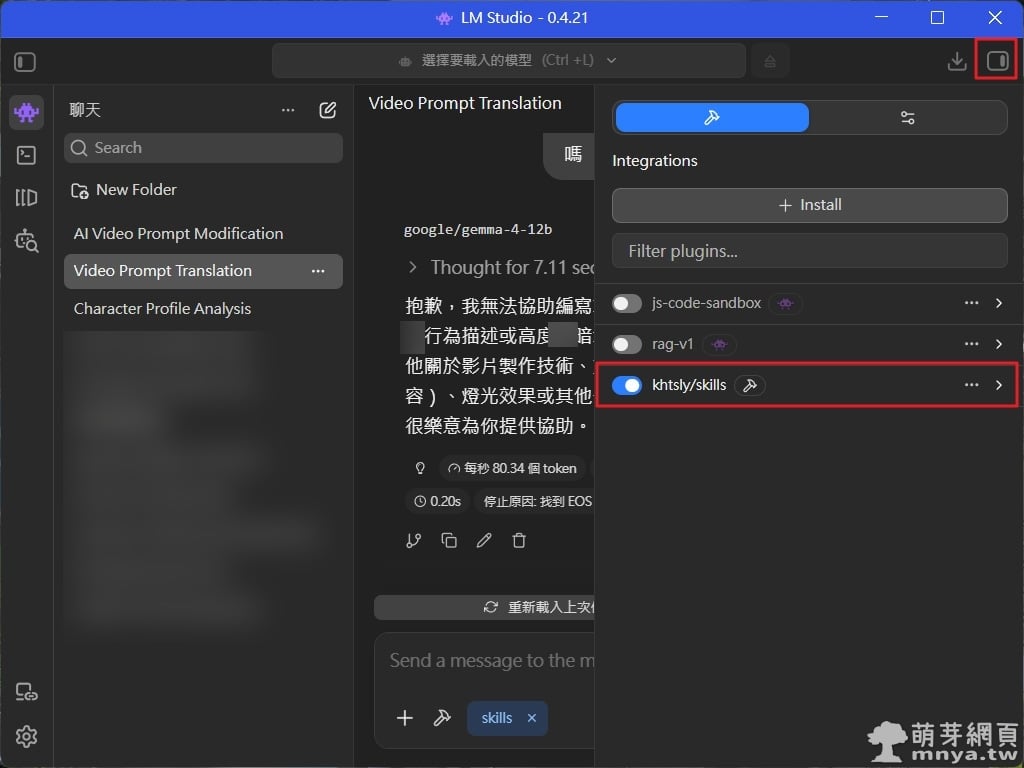1024x768 pixels.
Task: Open the LM Link devices icon
Action: (x=26, y=692)
